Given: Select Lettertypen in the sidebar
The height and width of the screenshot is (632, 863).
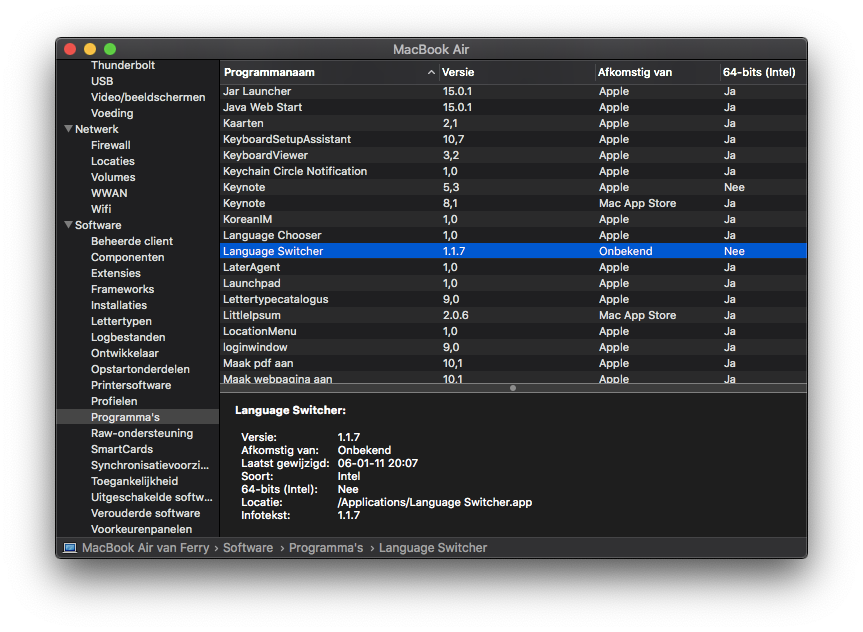Looking at the screenshot, I should coord(121,320).
